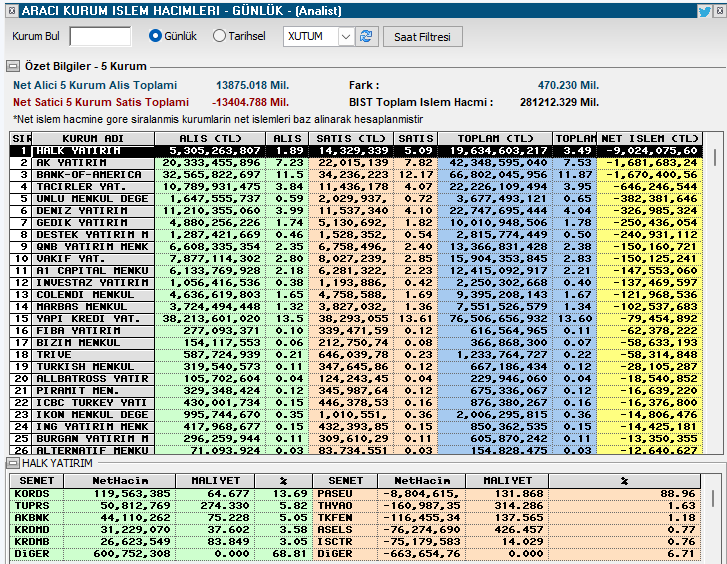Click AKBNK in buy-side stock list
The image size is (727, 564).
(x=32, y=518)
